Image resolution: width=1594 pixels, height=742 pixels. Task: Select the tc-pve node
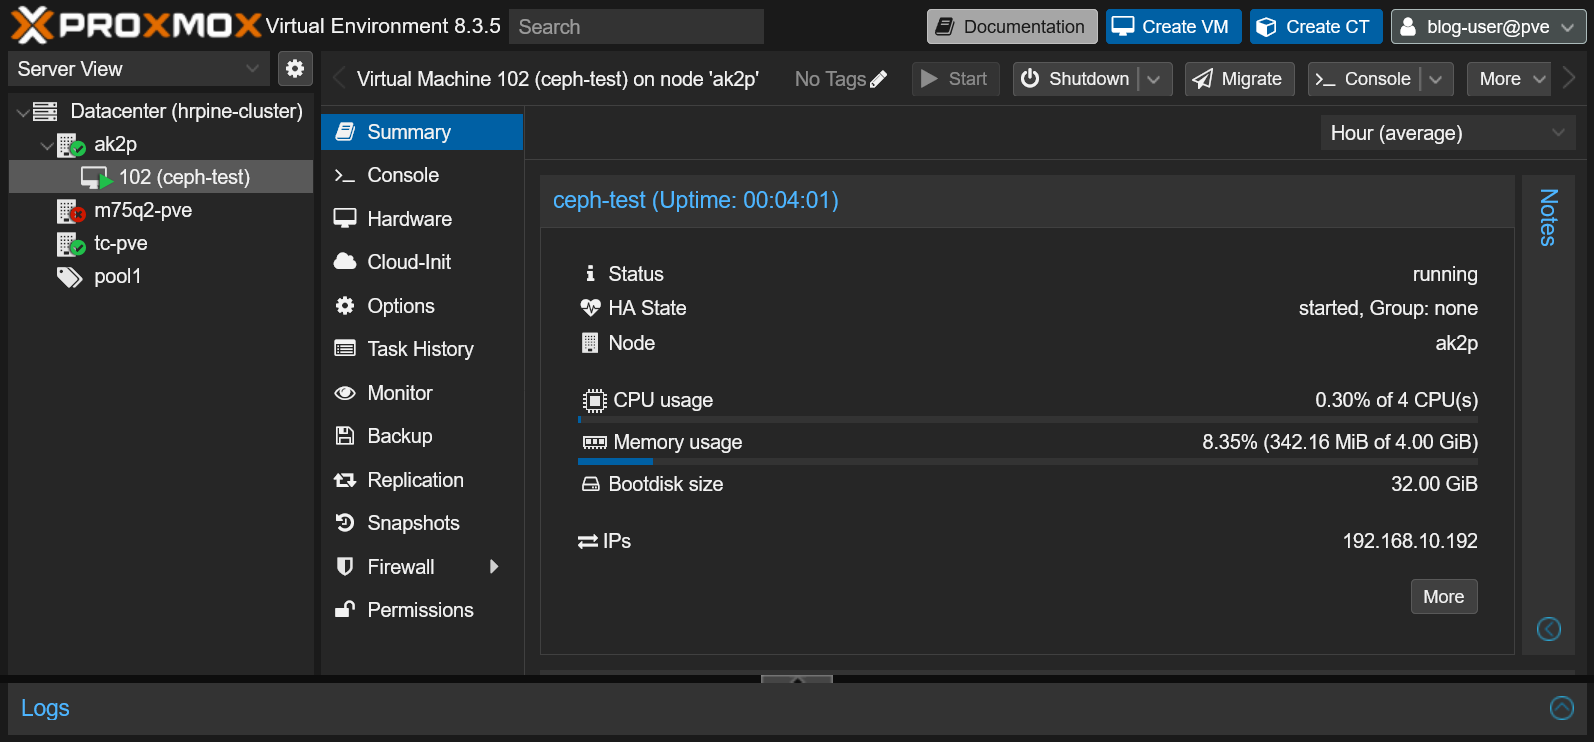tap(161, 244)
